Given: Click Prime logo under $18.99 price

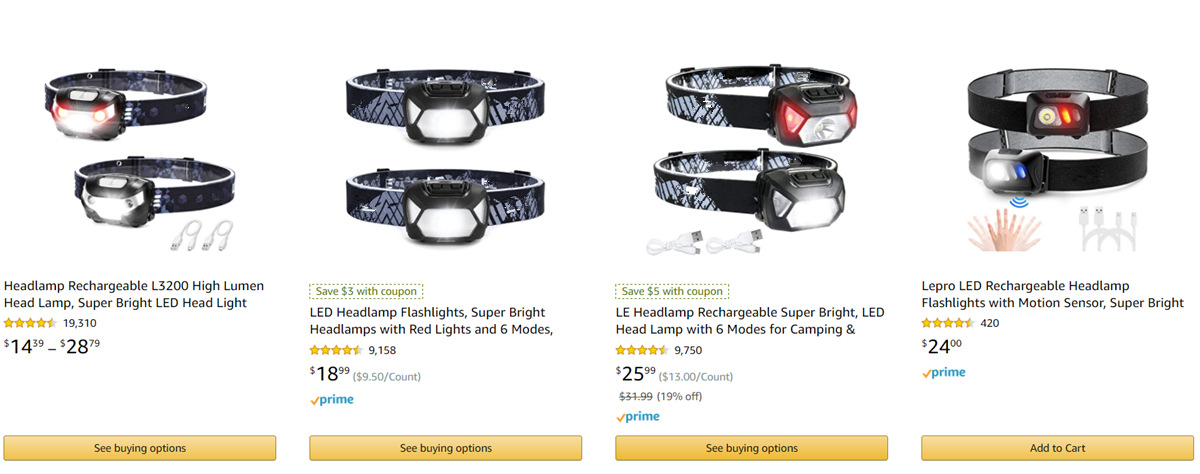Looking at the screenshot, I should 331,400.
